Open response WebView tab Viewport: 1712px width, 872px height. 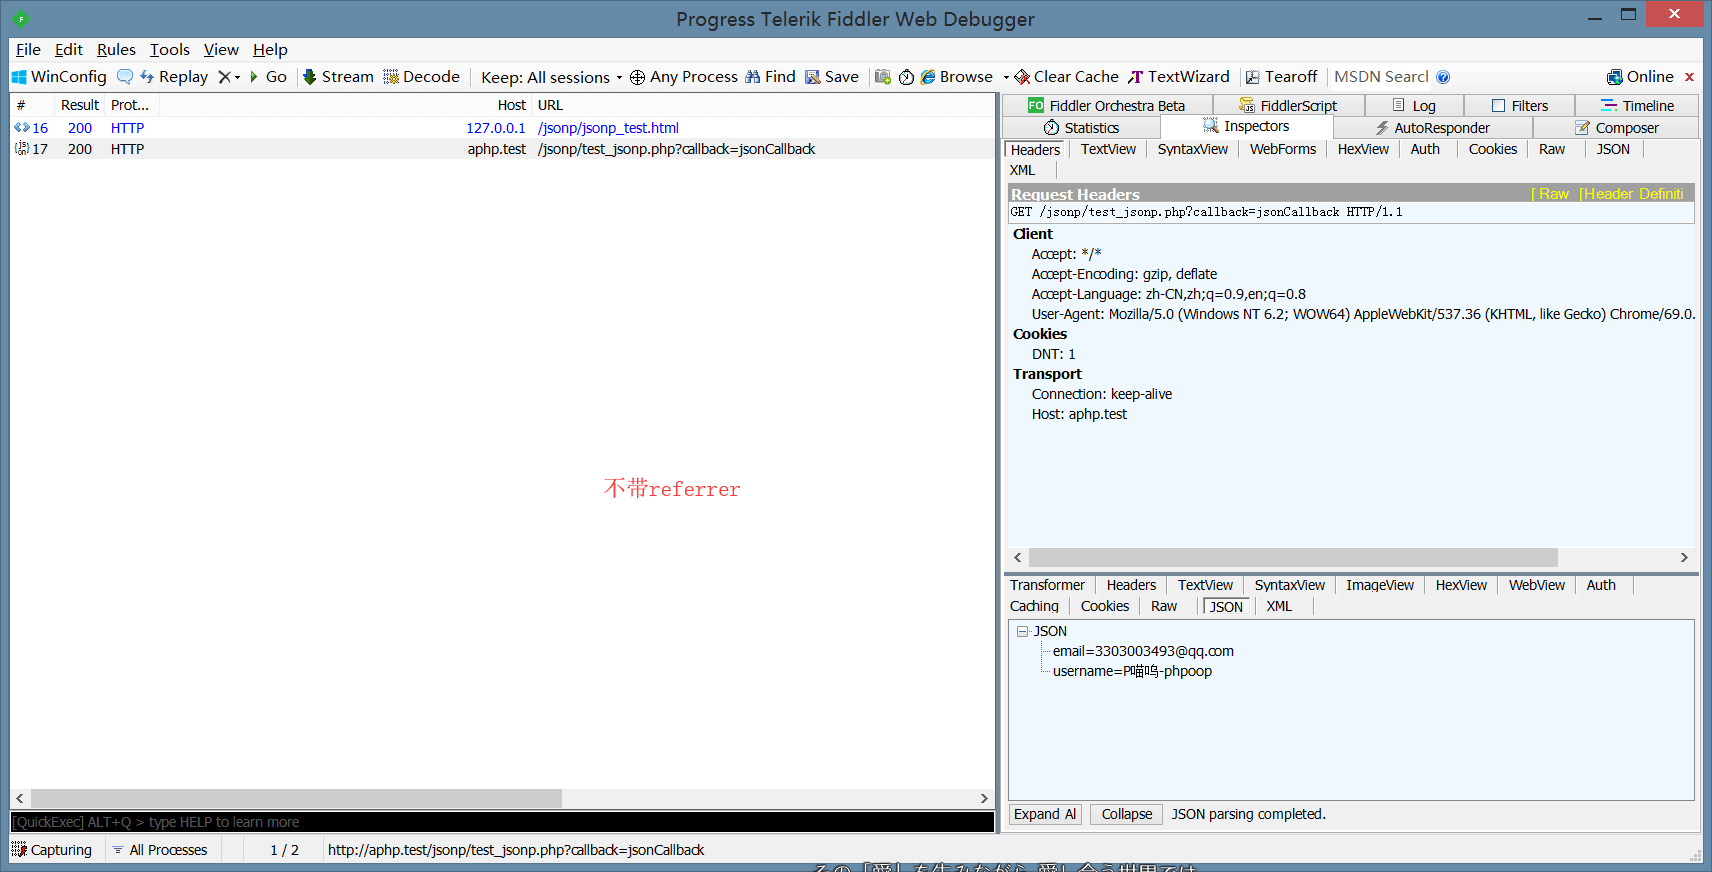[x=1536, y=585]
